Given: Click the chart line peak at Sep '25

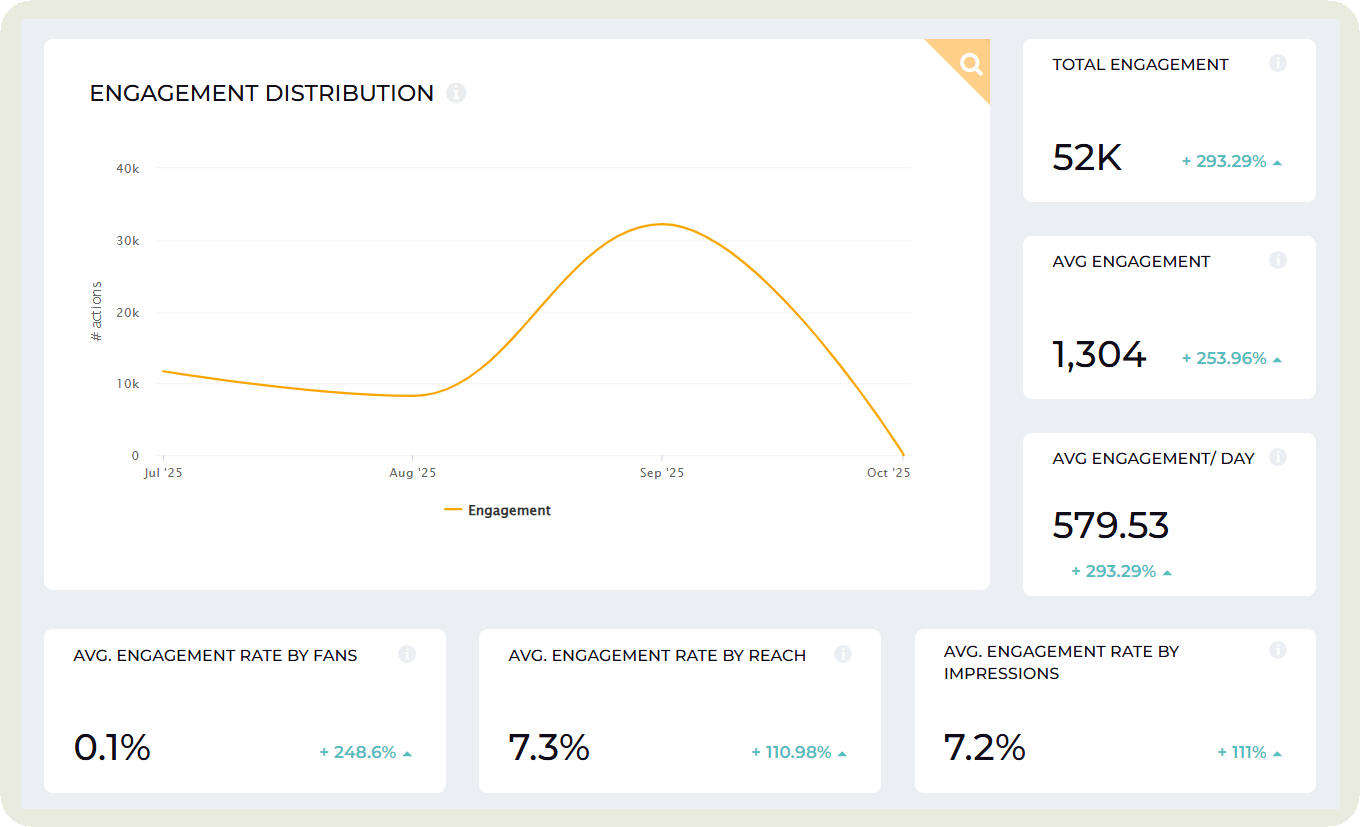Looking at the screenshot, I should 662,224.
